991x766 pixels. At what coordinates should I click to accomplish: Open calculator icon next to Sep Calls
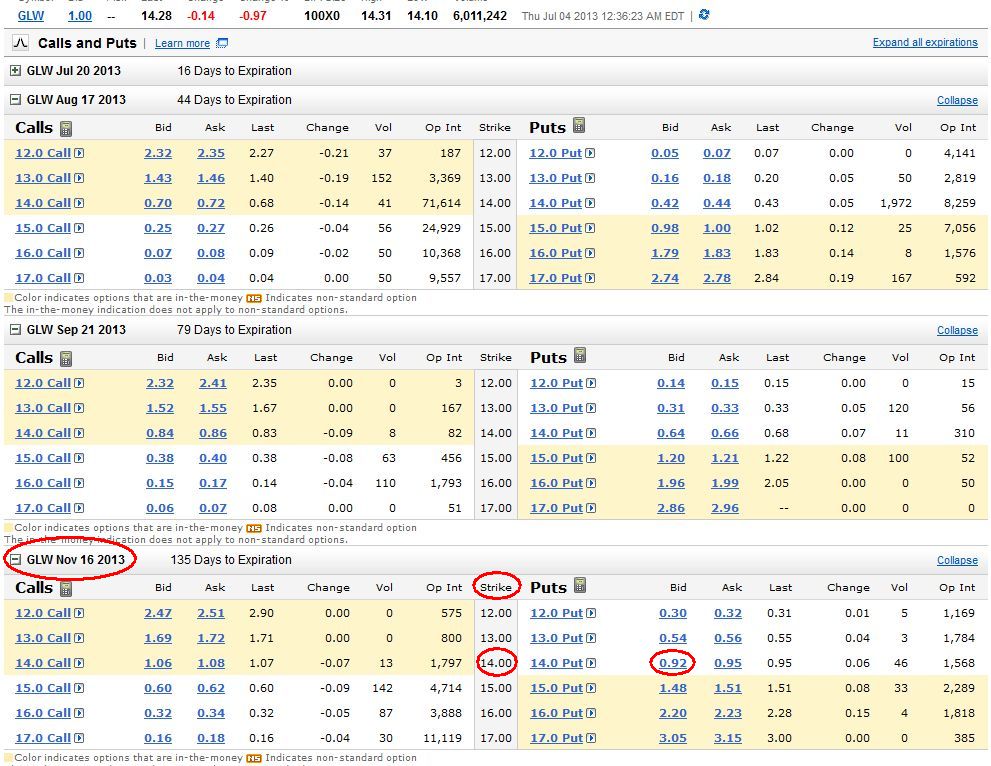point(66,358)
